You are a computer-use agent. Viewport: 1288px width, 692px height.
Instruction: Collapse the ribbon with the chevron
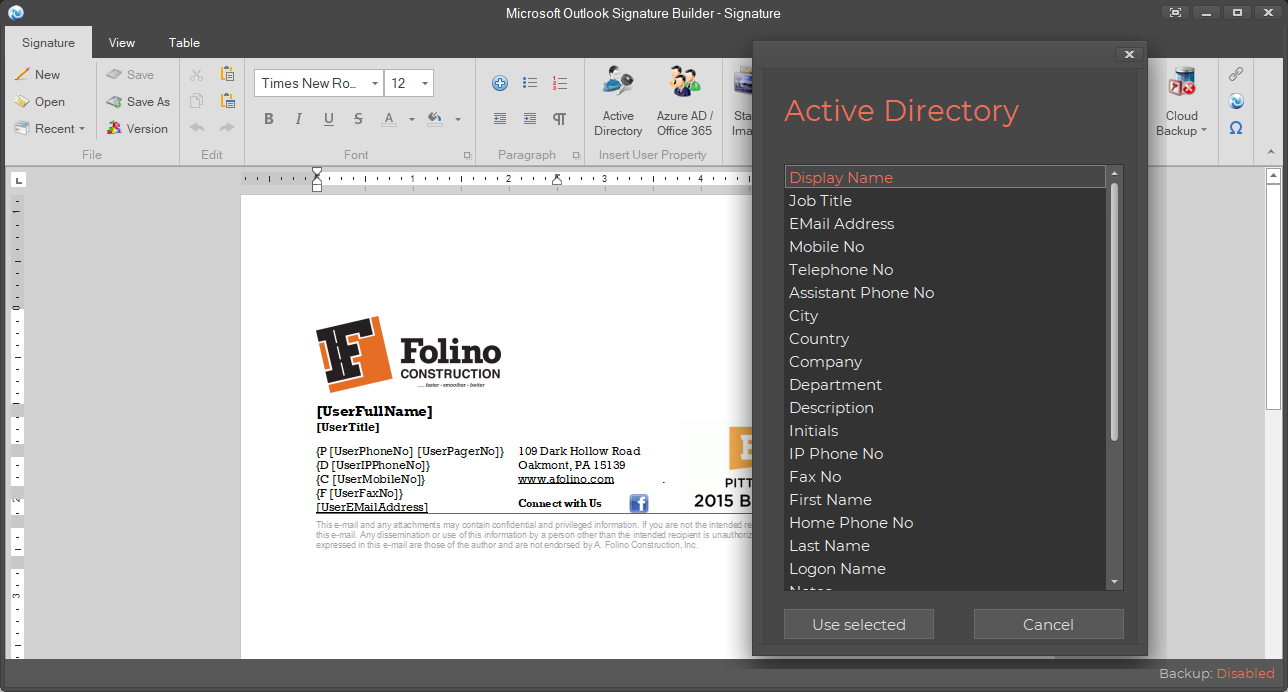[x=1272, y=153]
